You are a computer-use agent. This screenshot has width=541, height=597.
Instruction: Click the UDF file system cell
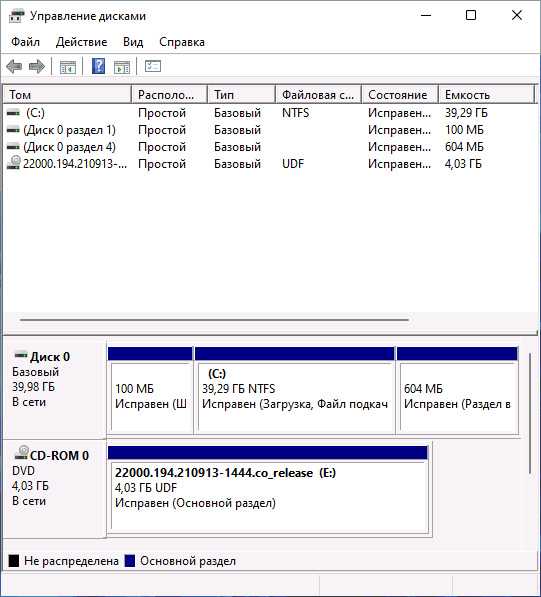pyautogui.click(x=293, y=164)
